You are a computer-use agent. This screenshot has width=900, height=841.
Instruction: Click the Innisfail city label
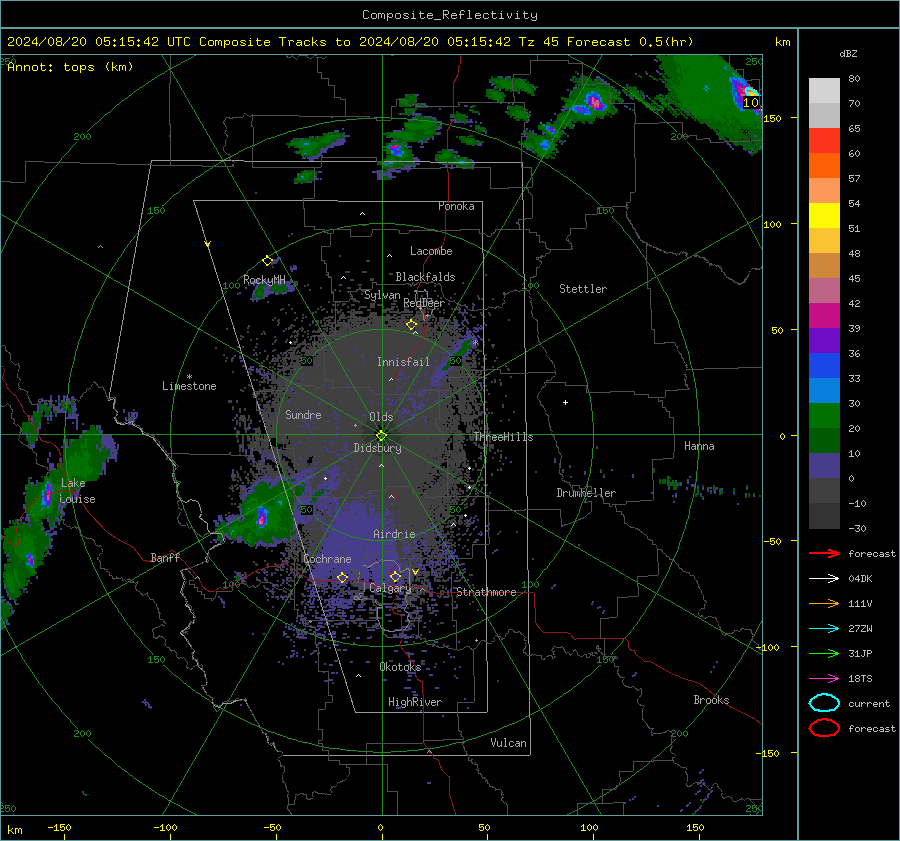[403, 362]
